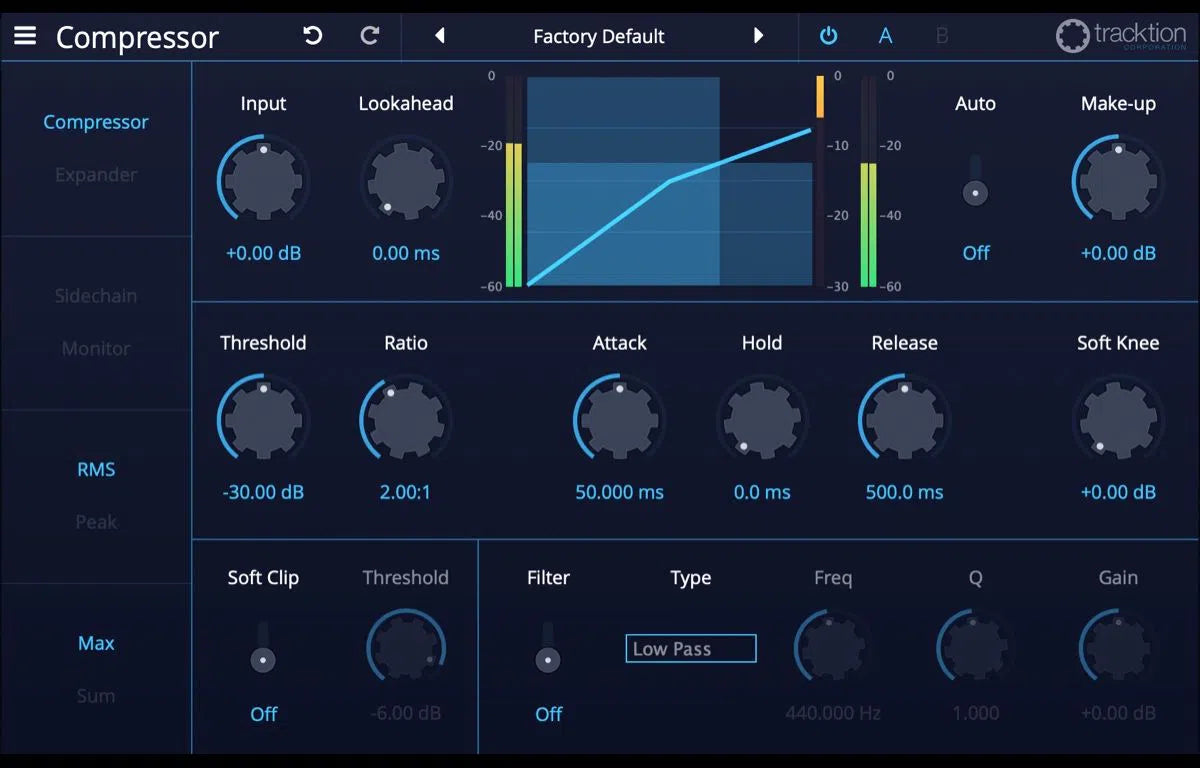Enable the Auto make-up toggle

coord(975,190)
